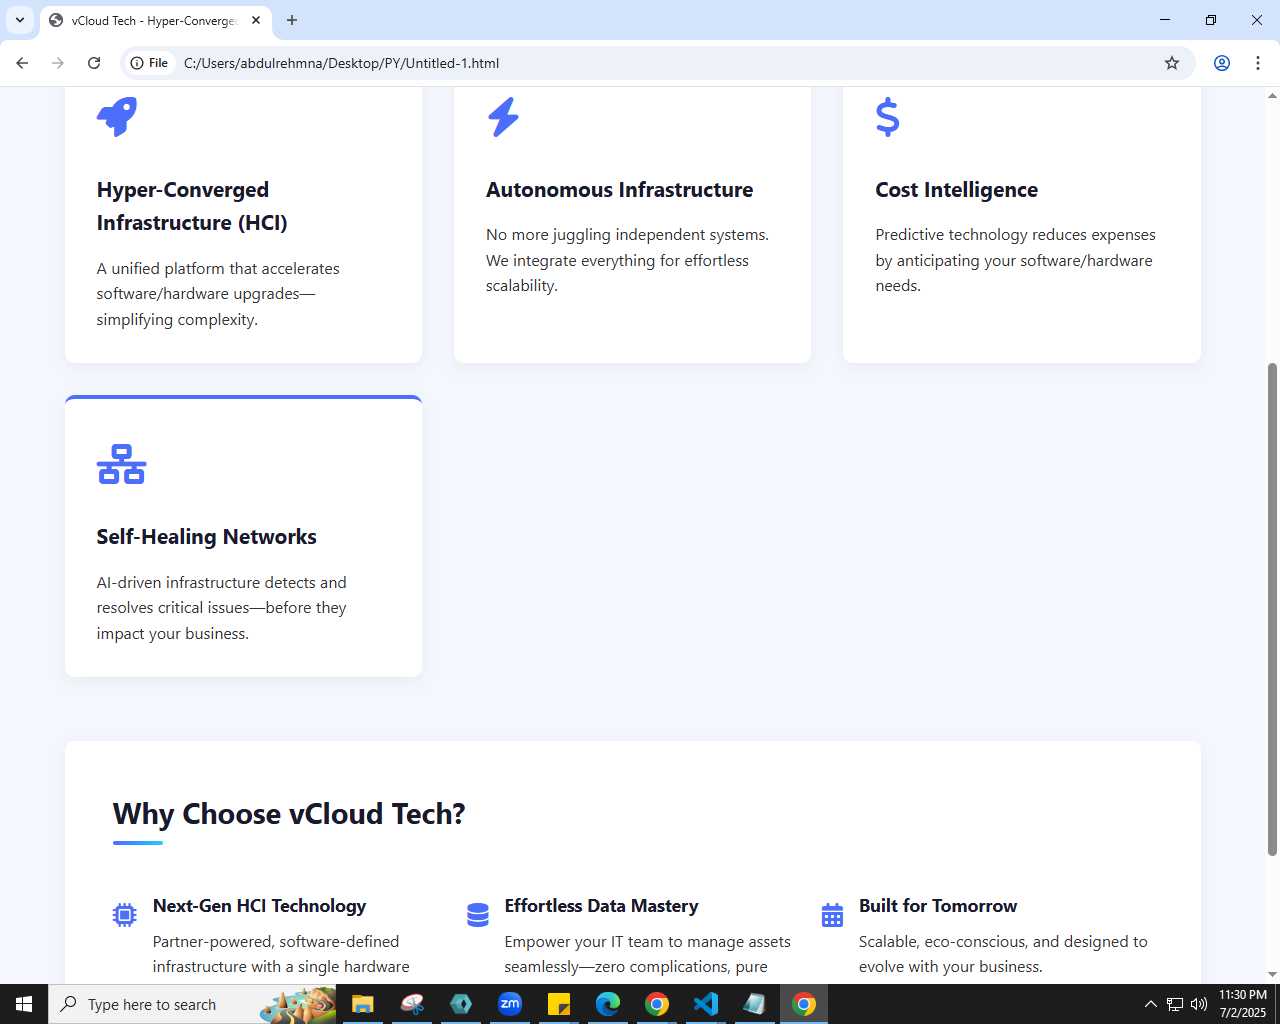Open the tab search dropdown arrow

tap(20, 20)
